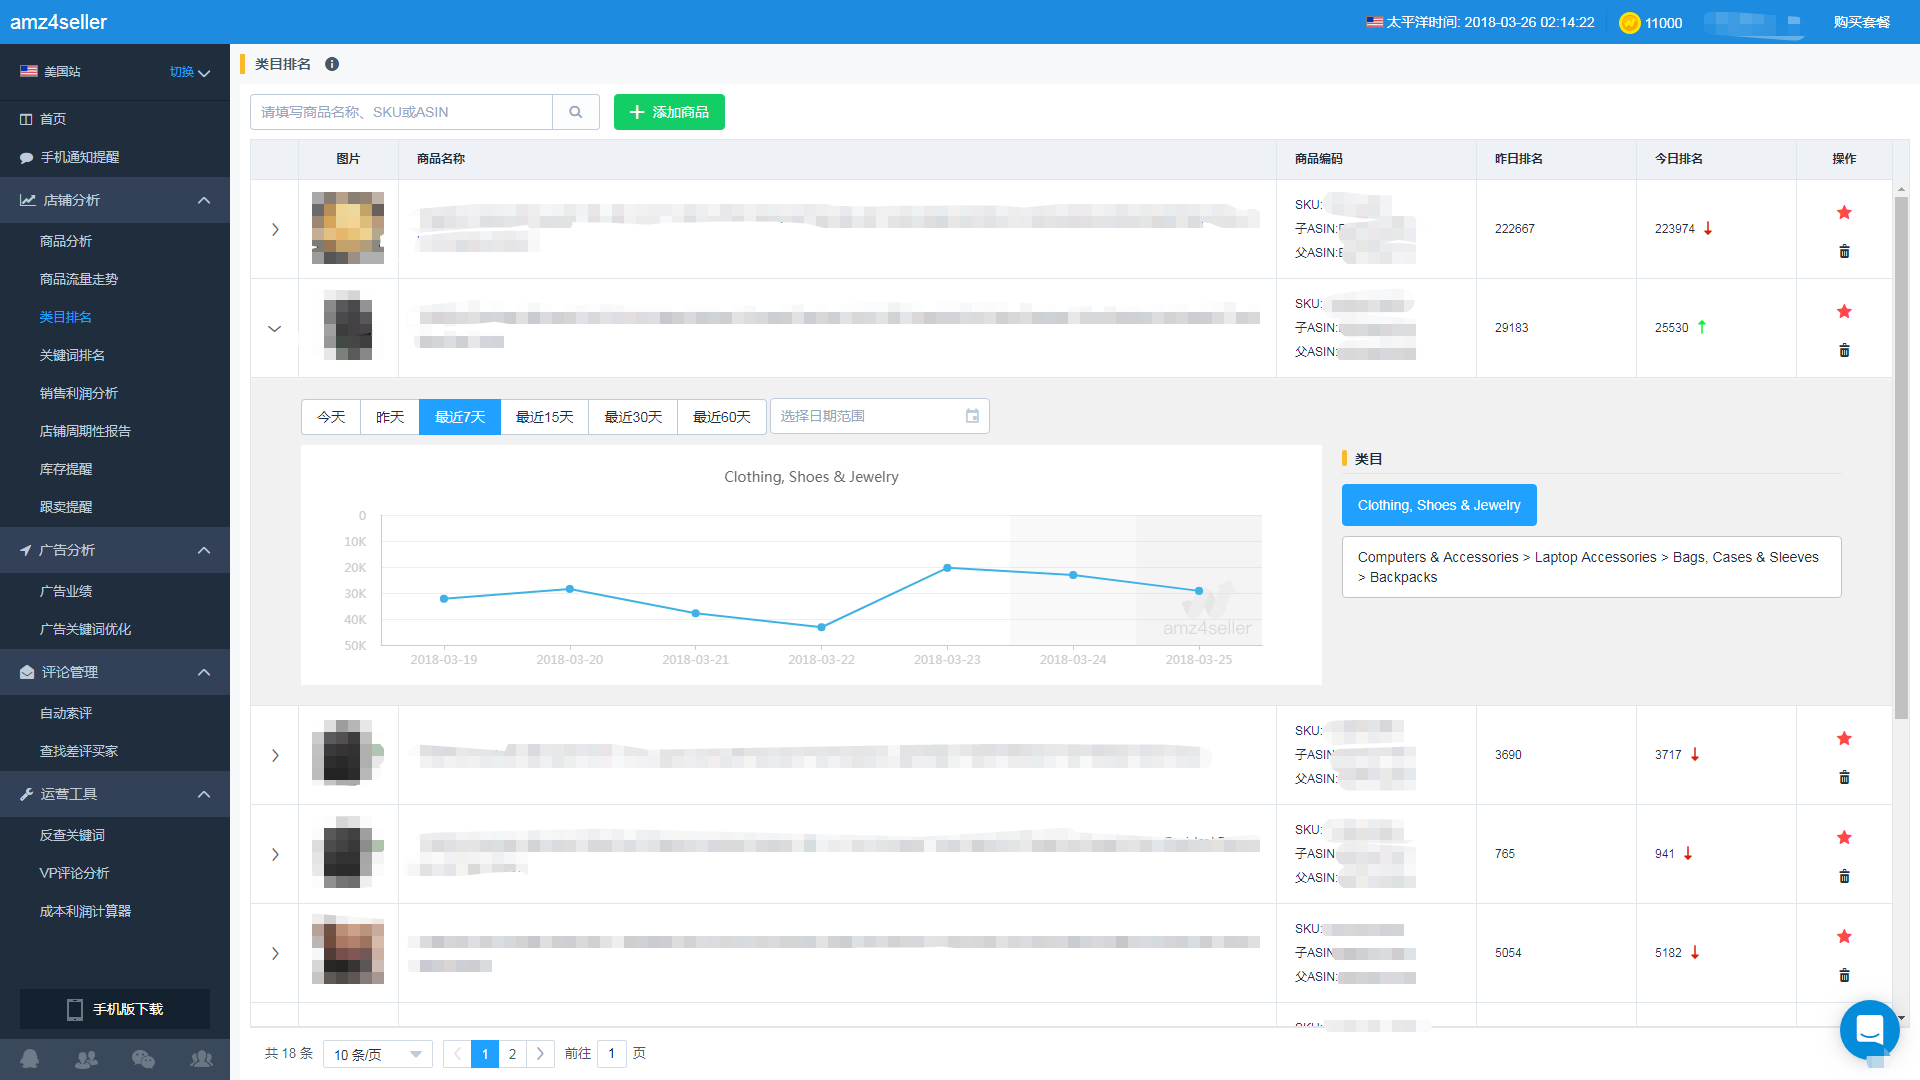This screenshot has height=1080, width=1920.
Task: Star the product ranked 5182 today
Action: coord(1844,936)
